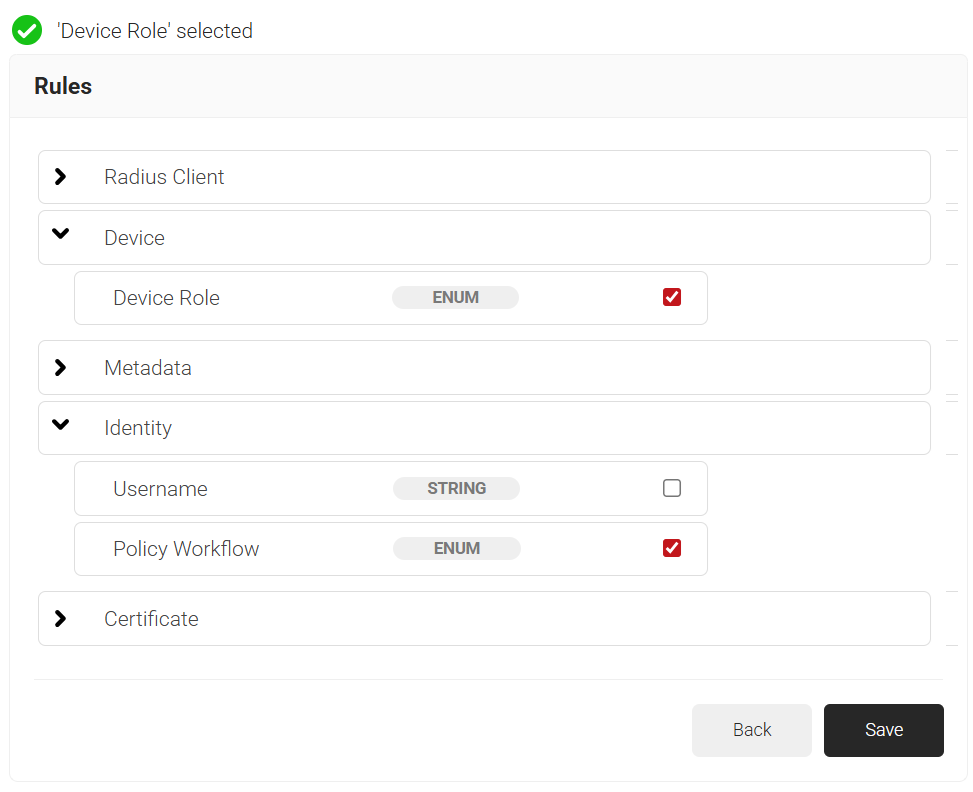This screenshot has height=792, width=973.
Task: Click the Username attribute name
Action: pos(160,489)
